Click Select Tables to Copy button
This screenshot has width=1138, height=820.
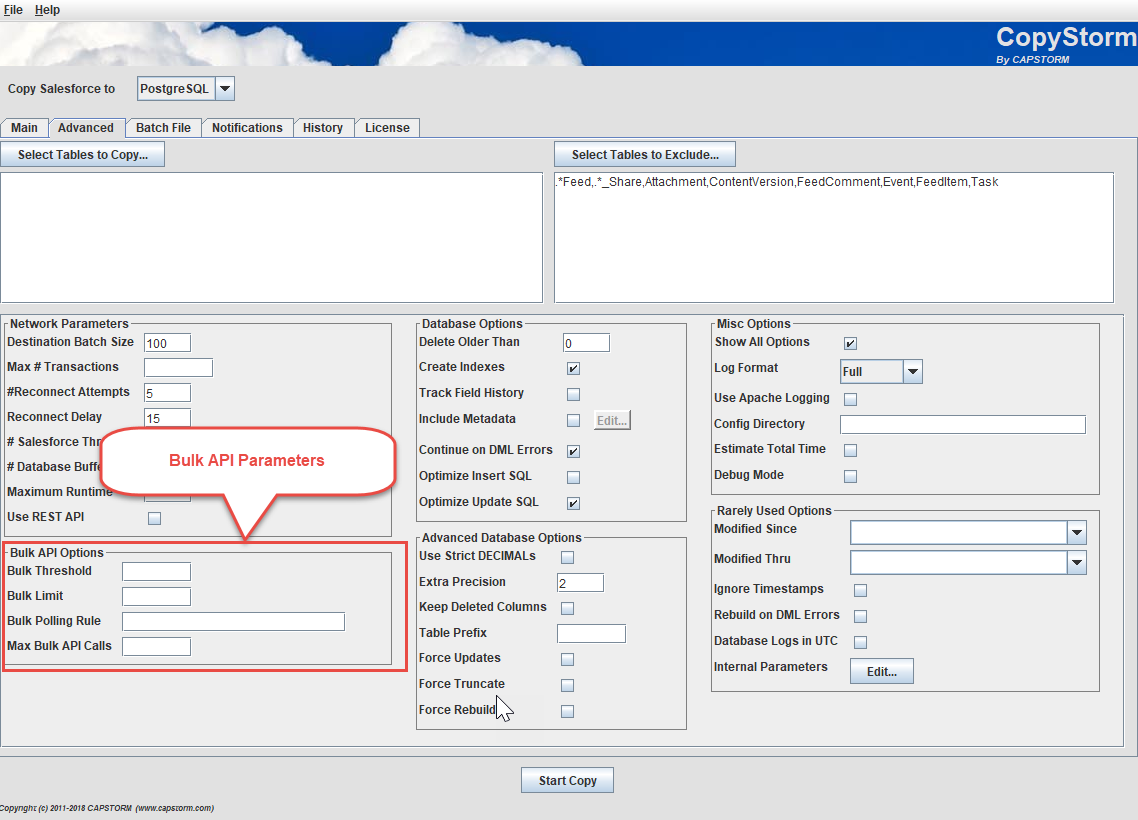(83, 155)
